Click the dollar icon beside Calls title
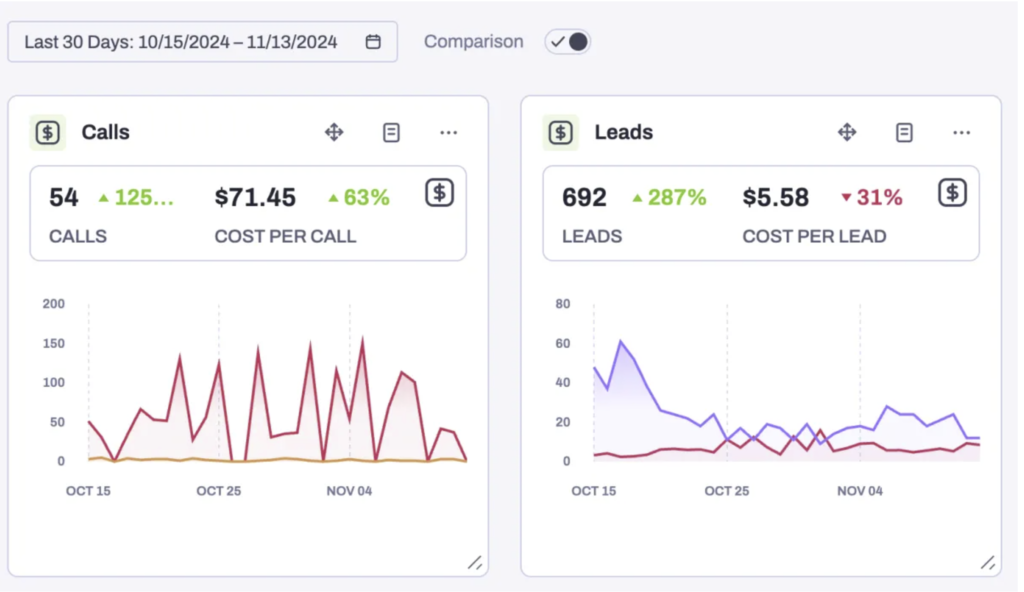Image resolution: width=1024 pixels, height=592 pixels. coord(48,133)
